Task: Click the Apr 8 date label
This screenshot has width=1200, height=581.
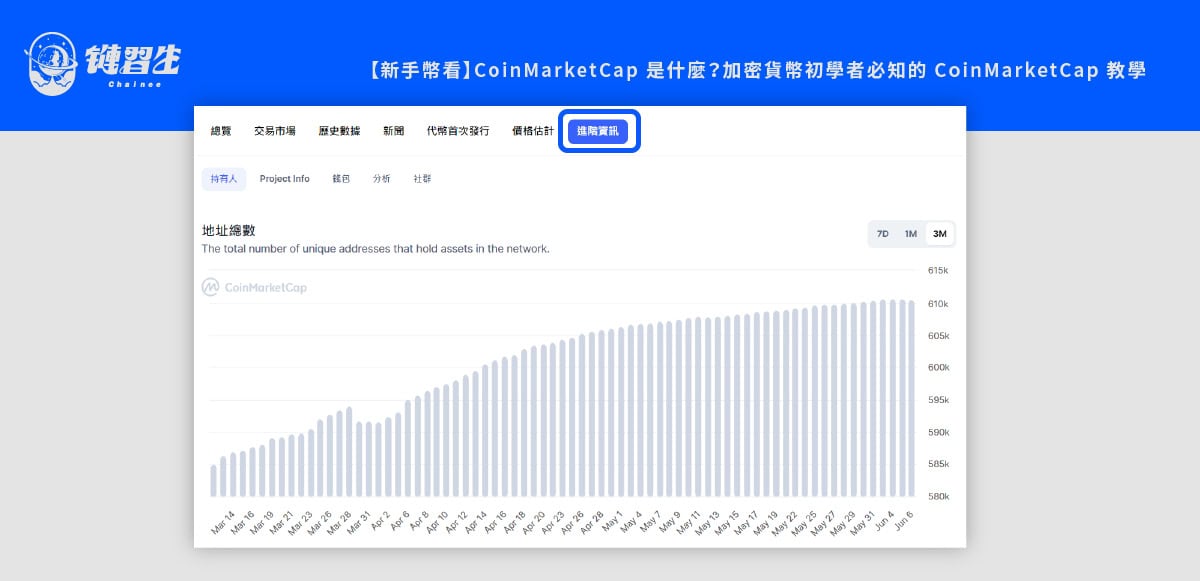Action: point(420,520)
